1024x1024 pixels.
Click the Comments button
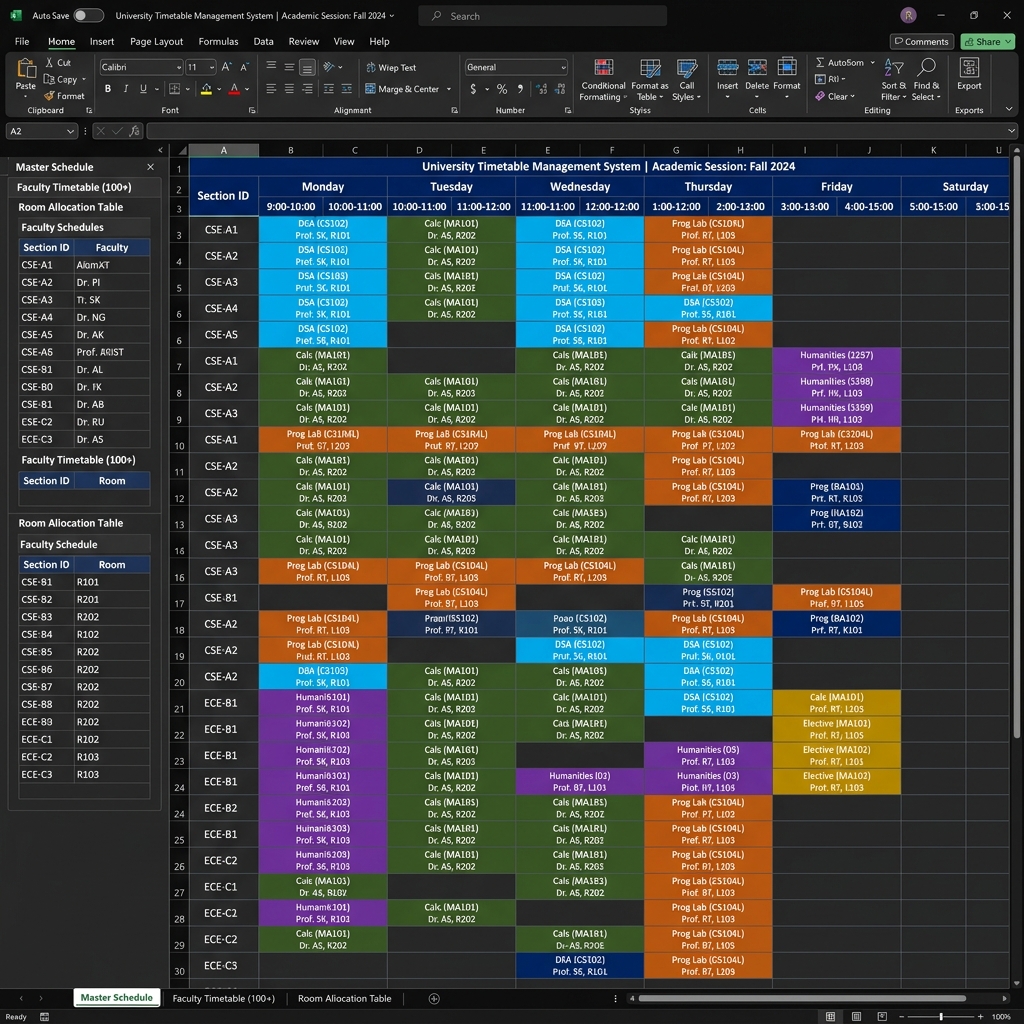point(921,42)
